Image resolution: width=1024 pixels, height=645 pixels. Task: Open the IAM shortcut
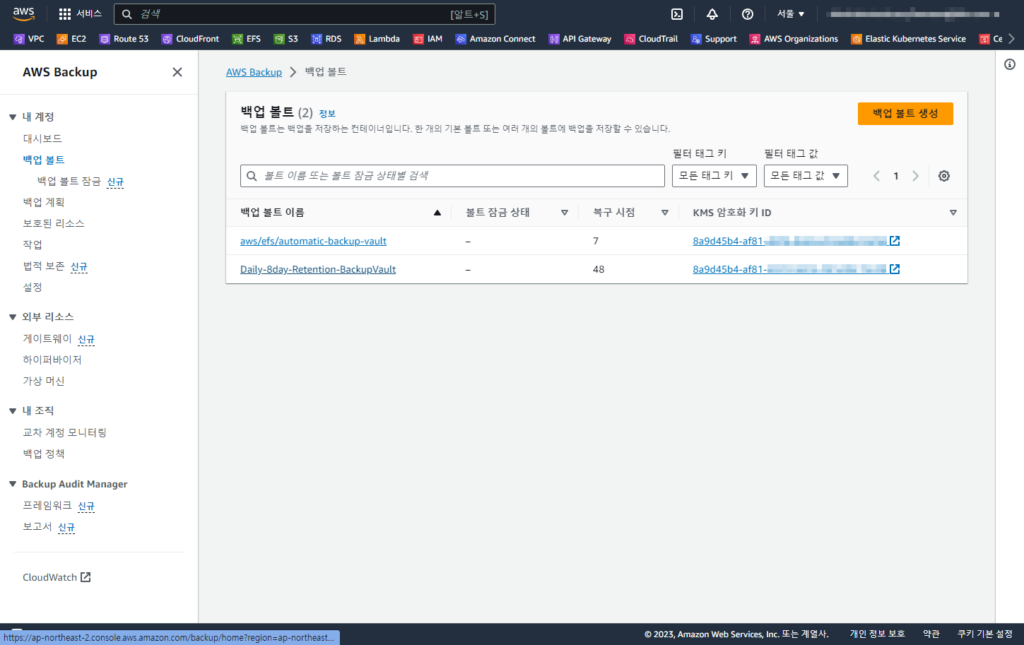[x=428, y=39]
